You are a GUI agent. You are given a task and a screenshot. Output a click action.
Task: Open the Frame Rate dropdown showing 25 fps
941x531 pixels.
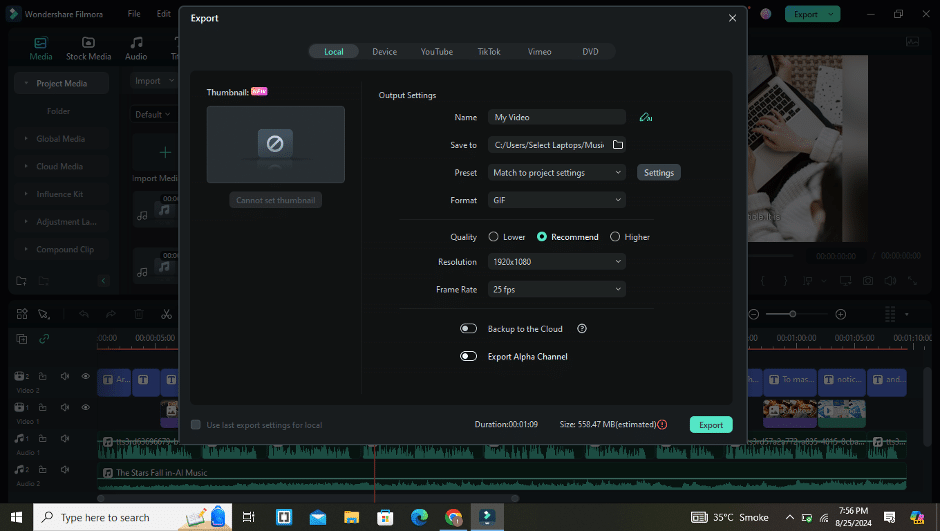point(557,289)
